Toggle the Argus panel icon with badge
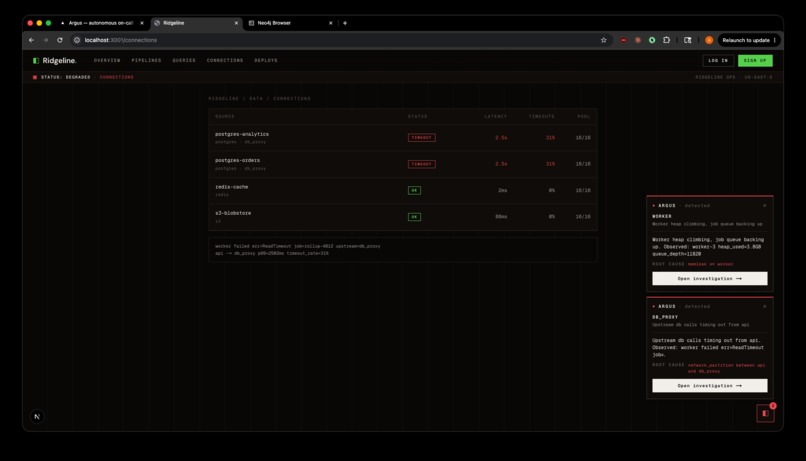Screen dimensions: 806x461 click(x=765, y=413)
